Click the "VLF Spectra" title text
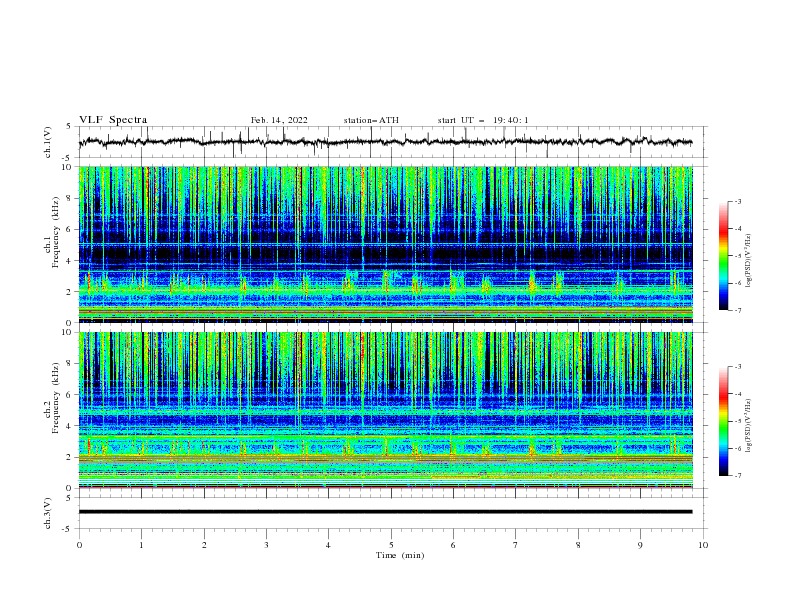The image size is (792, 612). [x=113, y=120]
